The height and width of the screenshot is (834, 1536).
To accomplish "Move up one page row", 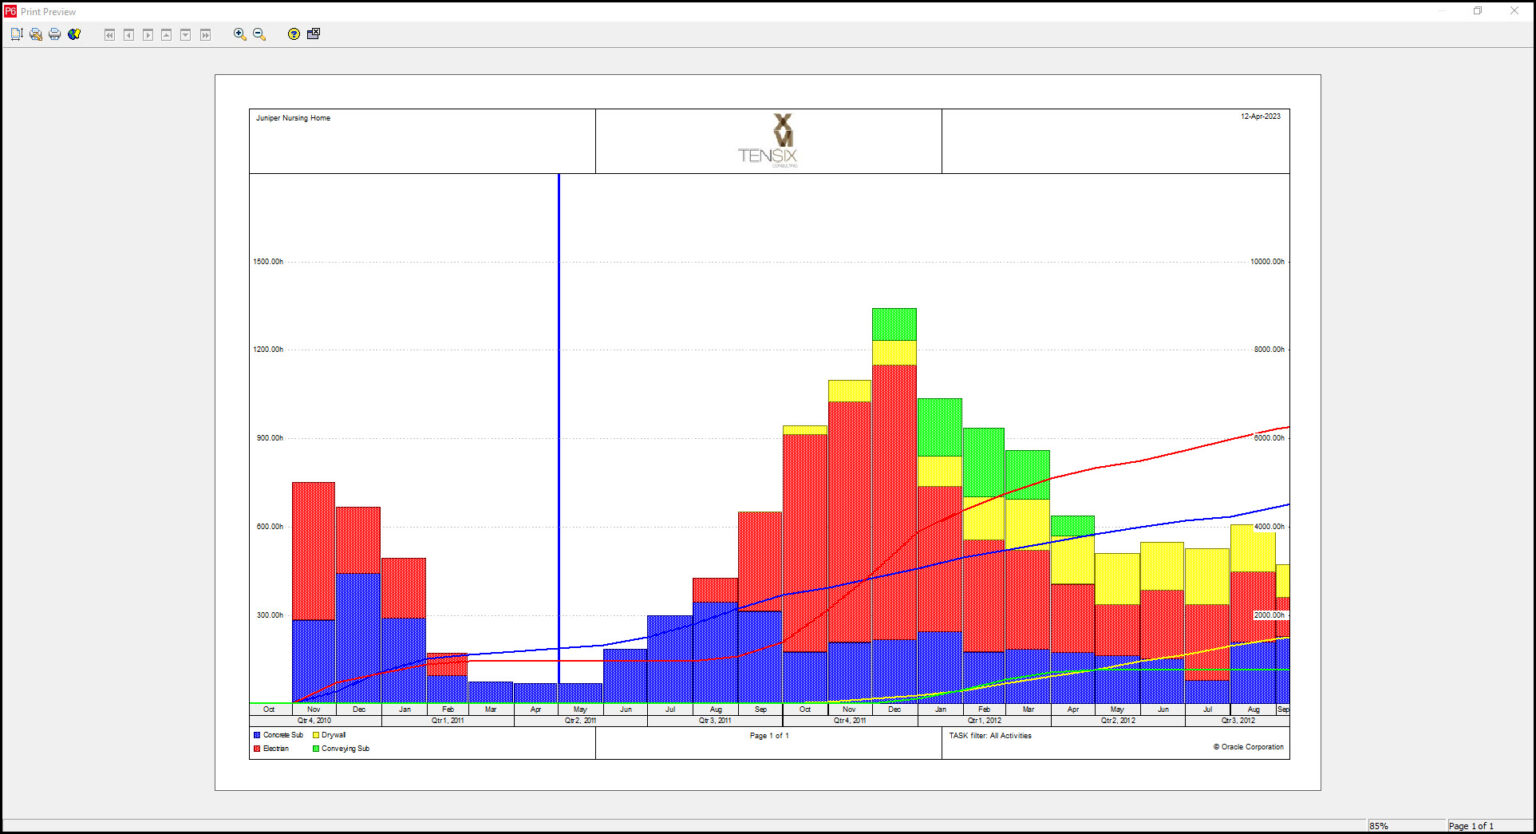I will point(166,33).
